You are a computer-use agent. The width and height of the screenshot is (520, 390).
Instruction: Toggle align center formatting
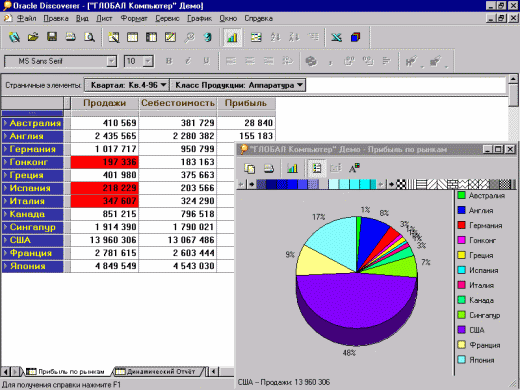(250, 61)
